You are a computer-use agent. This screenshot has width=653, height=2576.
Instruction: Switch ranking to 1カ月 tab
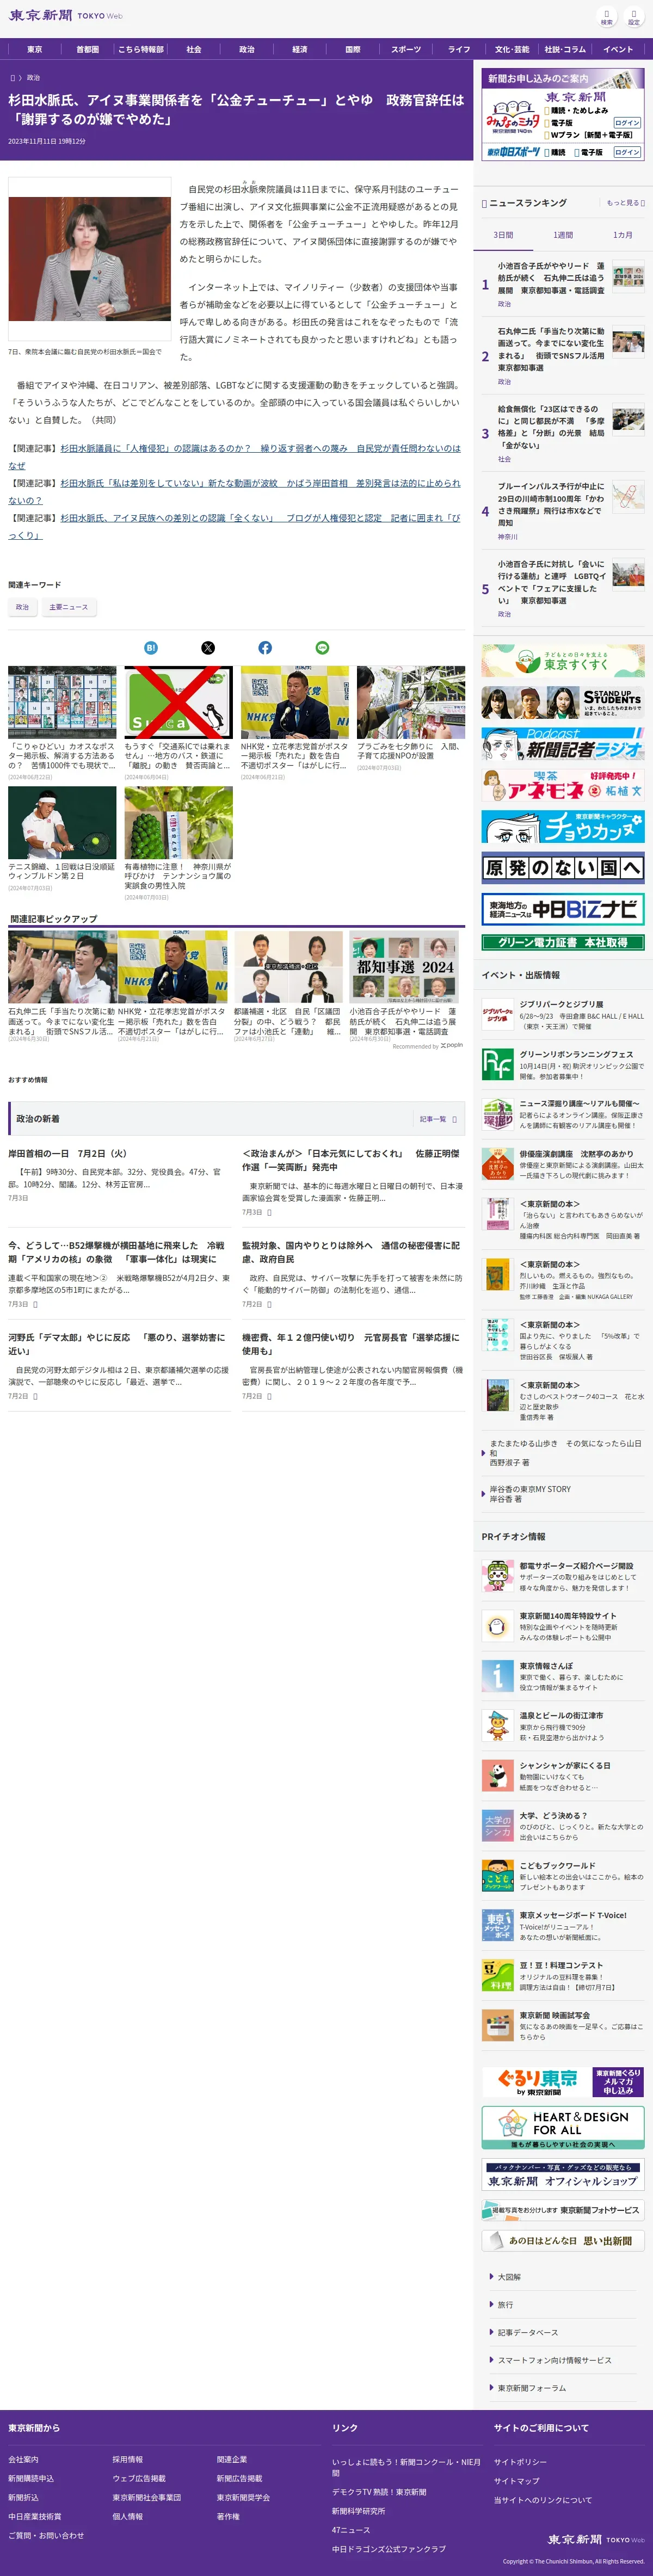click(x=623, y=235)
